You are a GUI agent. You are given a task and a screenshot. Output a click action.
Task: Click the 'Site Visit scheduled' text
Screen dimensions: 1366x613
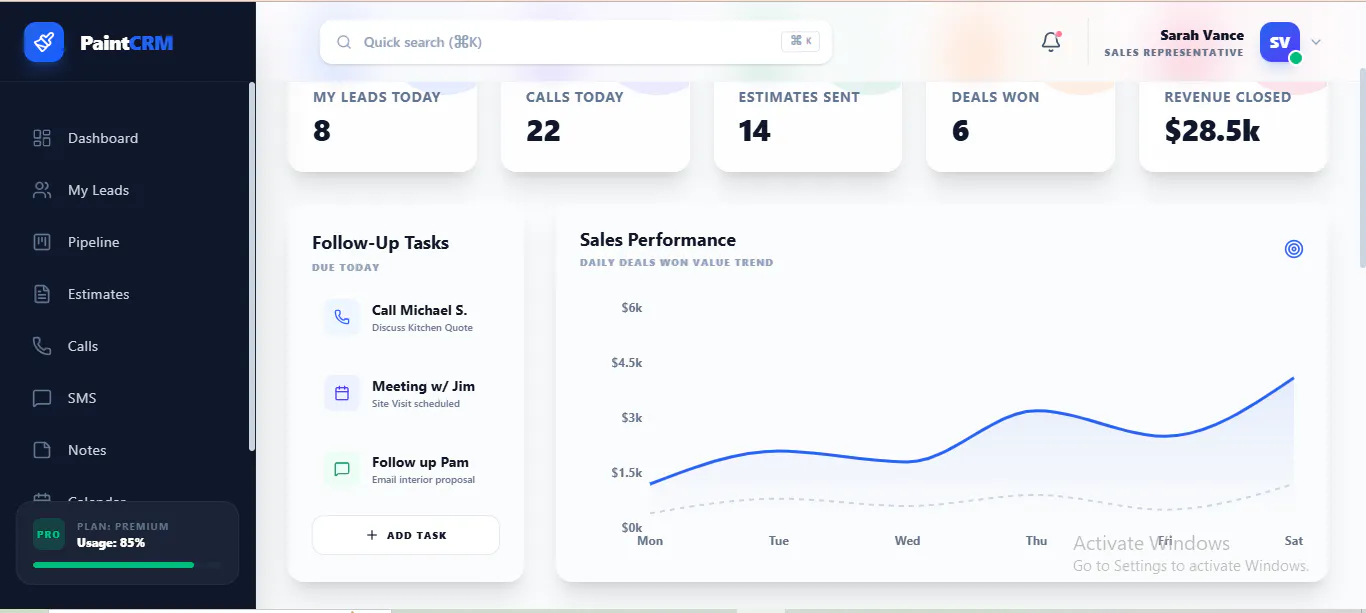[416, 404]
